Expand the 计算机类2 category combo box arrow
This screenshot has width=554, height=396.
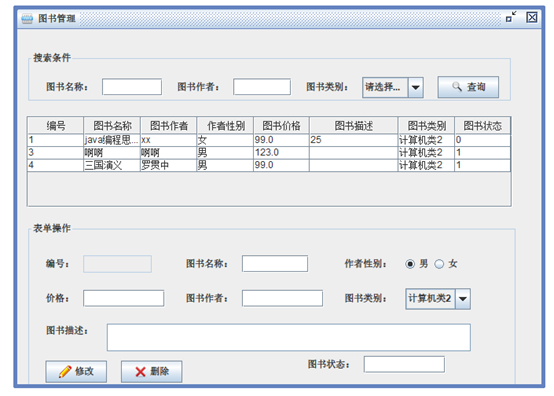(462, 299)
